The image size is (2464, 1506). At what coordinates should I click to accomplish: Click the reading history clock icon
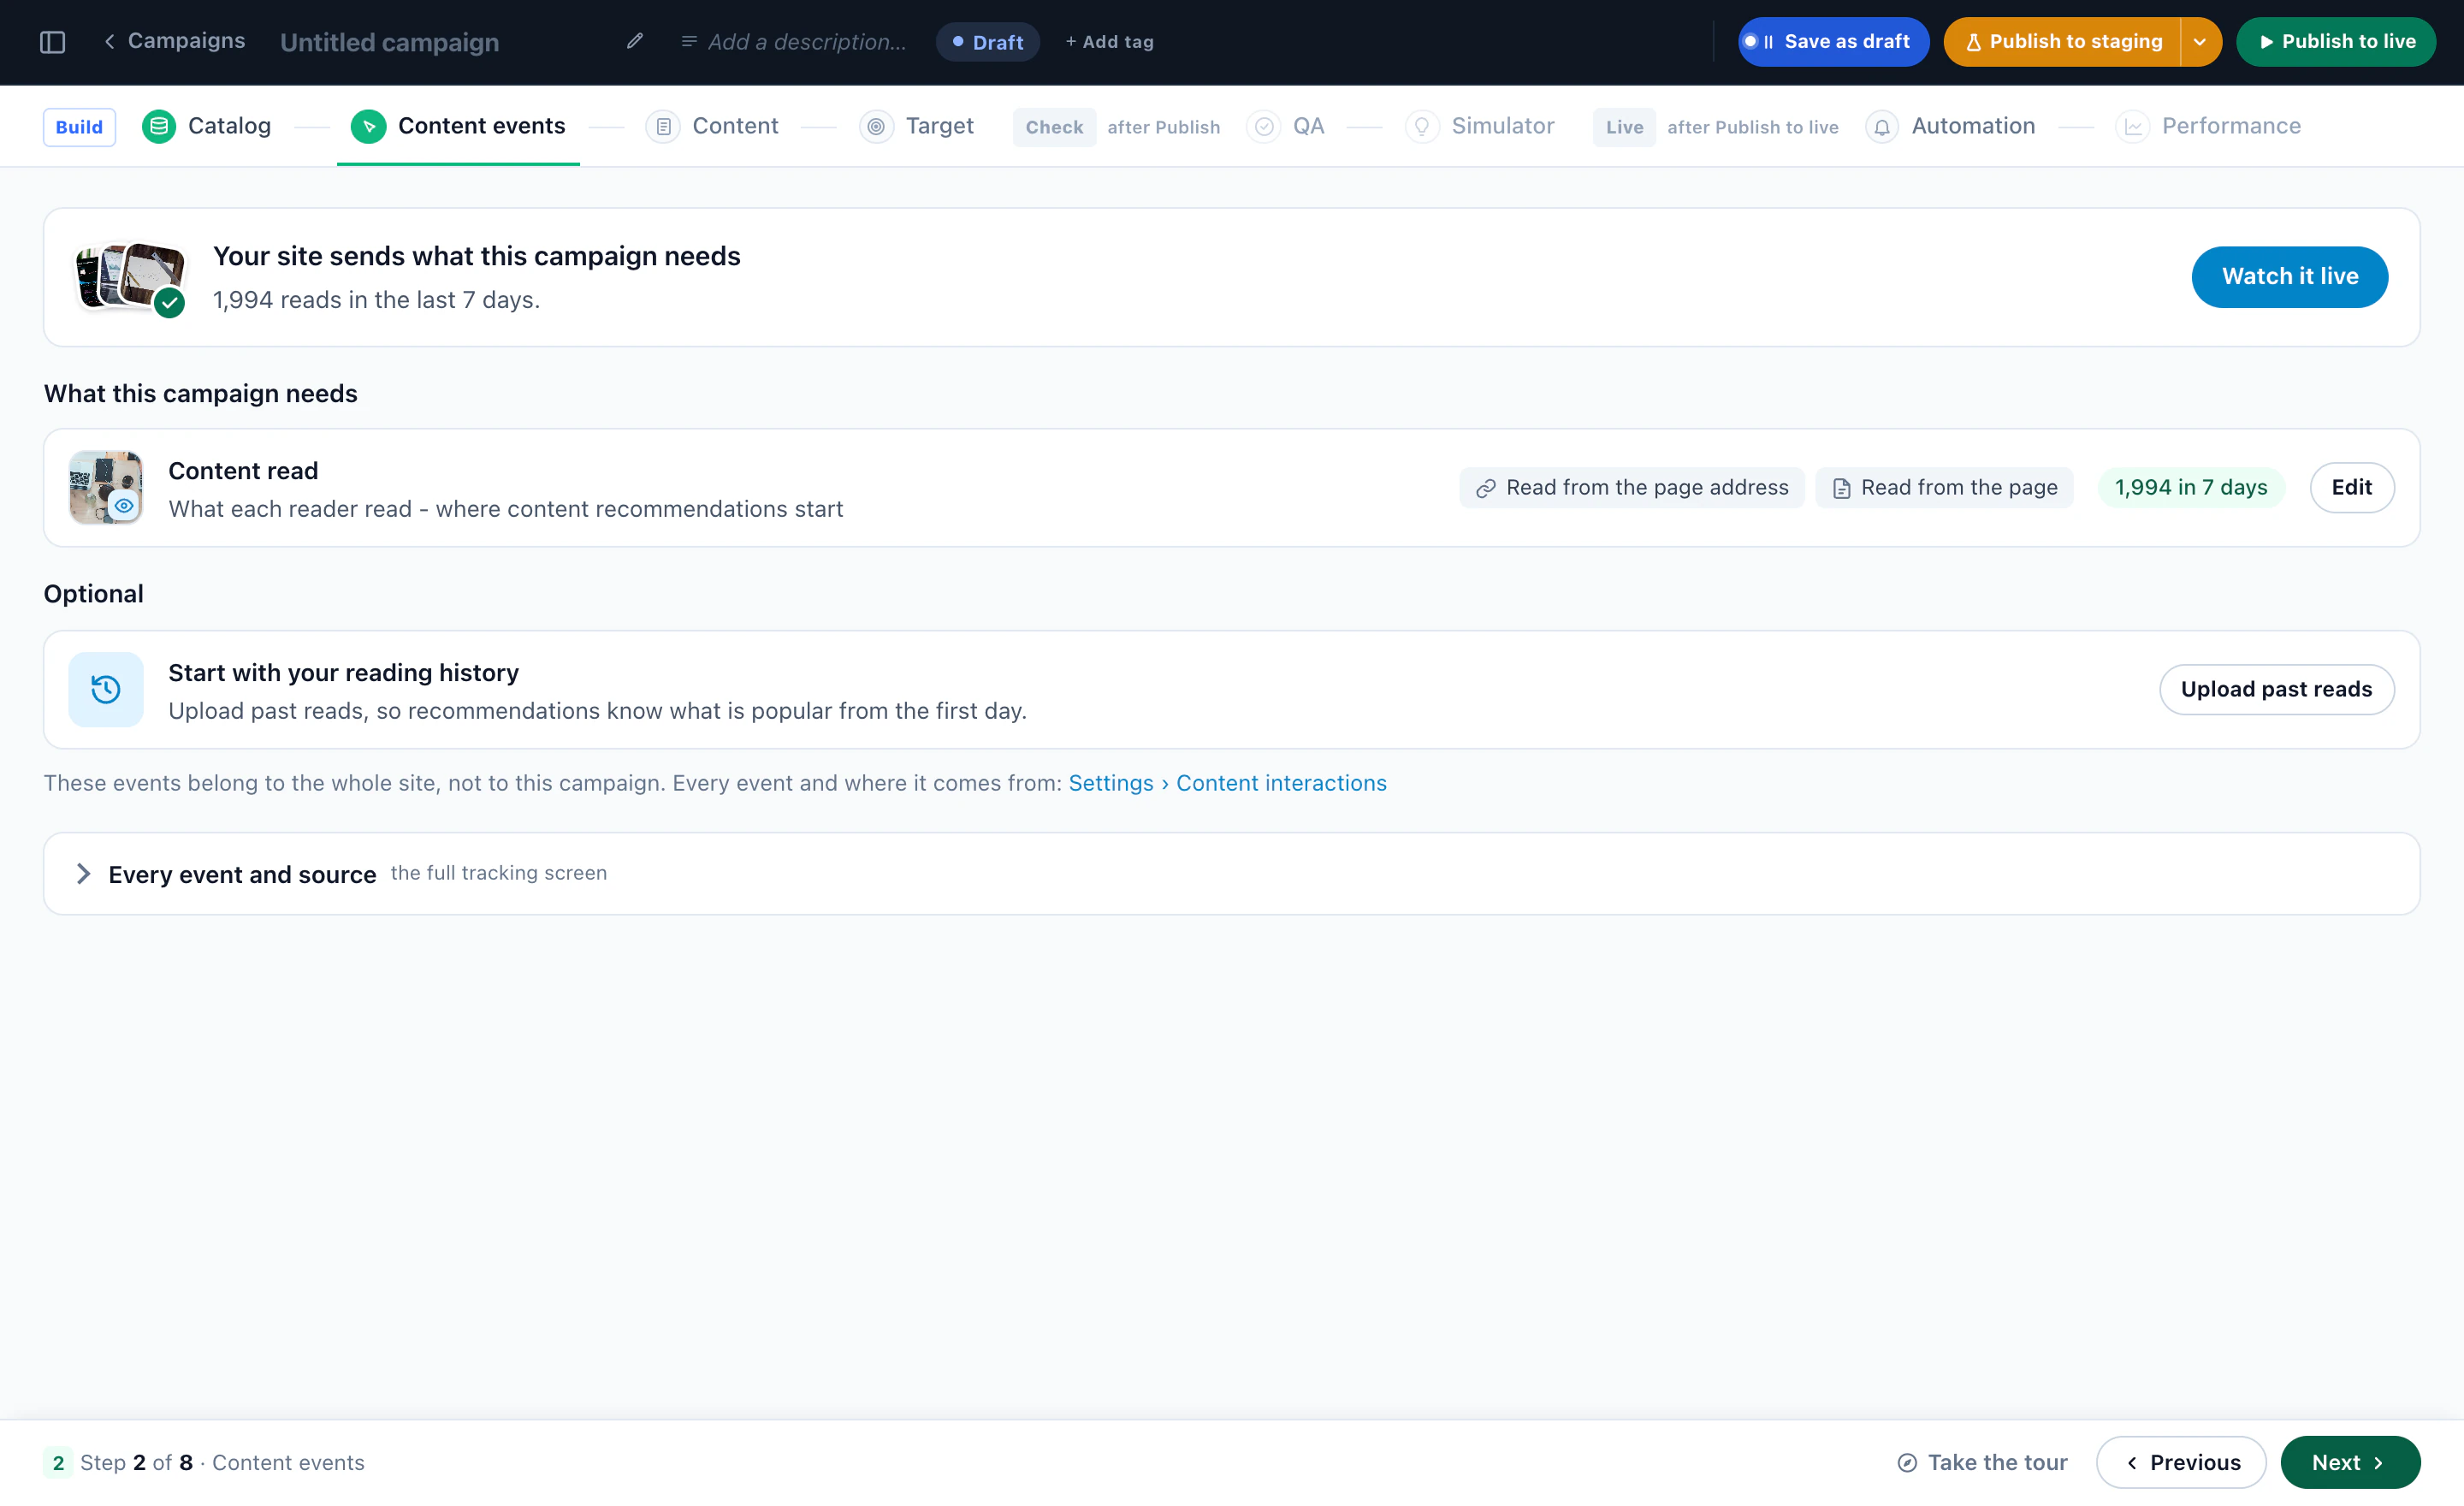click(x=105, y=690)
